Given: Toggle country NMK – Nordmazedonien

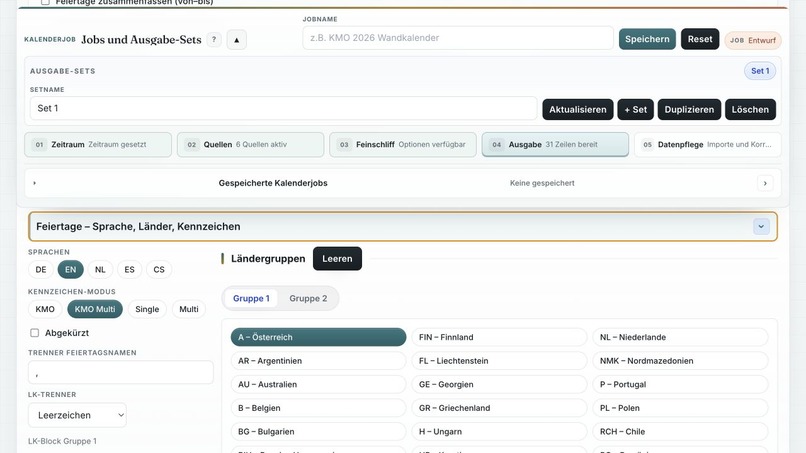Looking at the screenshot, I should click(680, 361).
